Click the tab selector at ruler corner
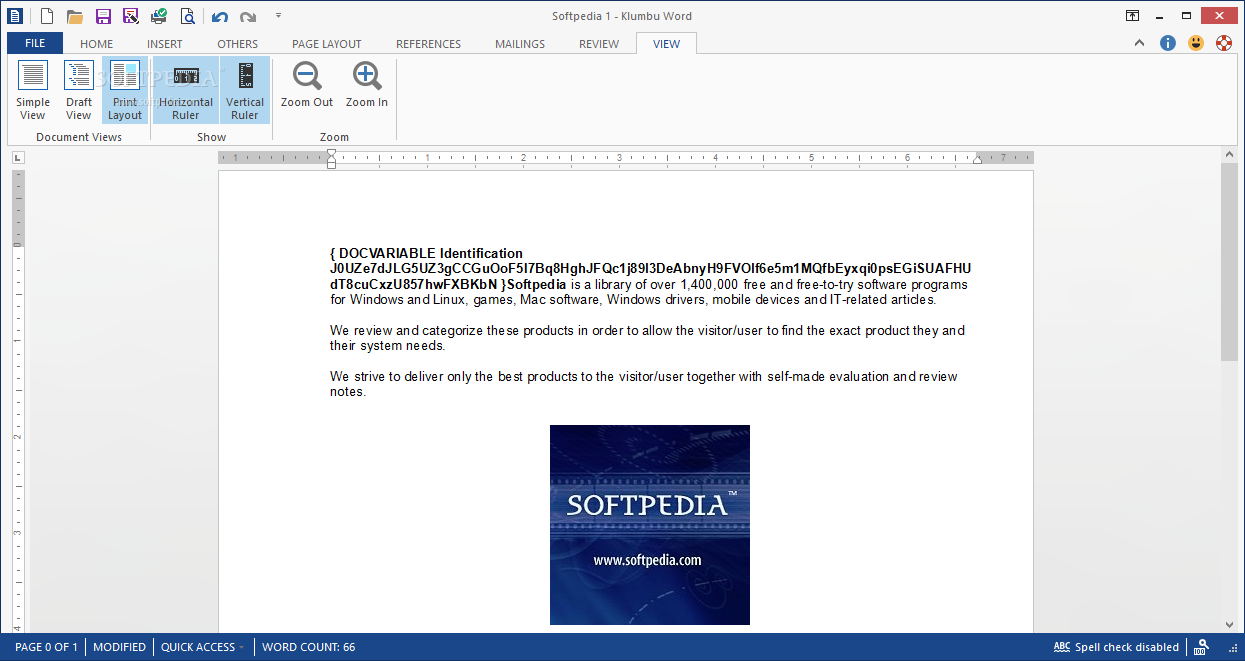This screenshot has width=1245, height=661. click(17, 158)
